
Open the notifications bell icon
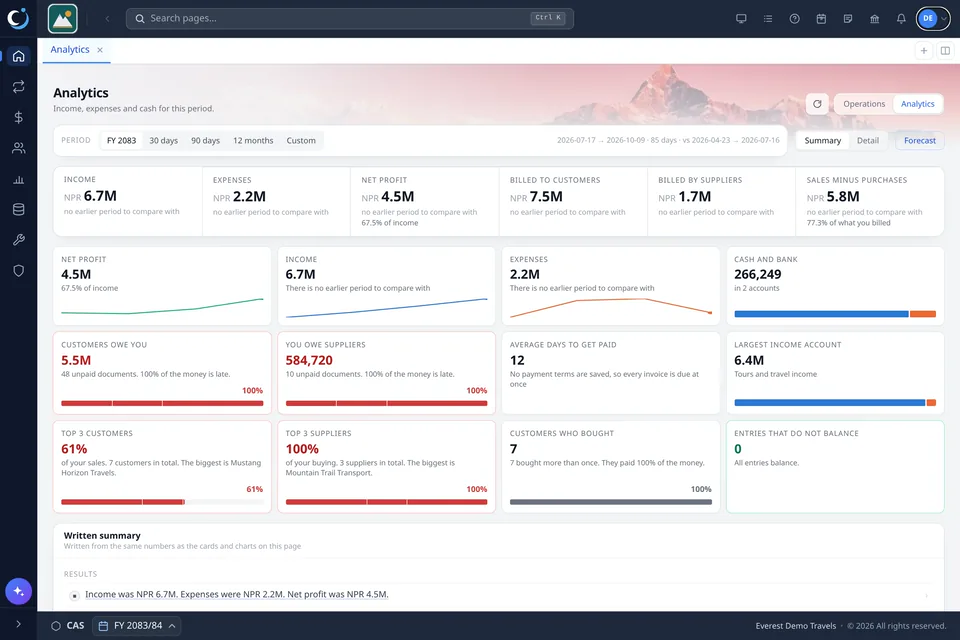(901, 18)
